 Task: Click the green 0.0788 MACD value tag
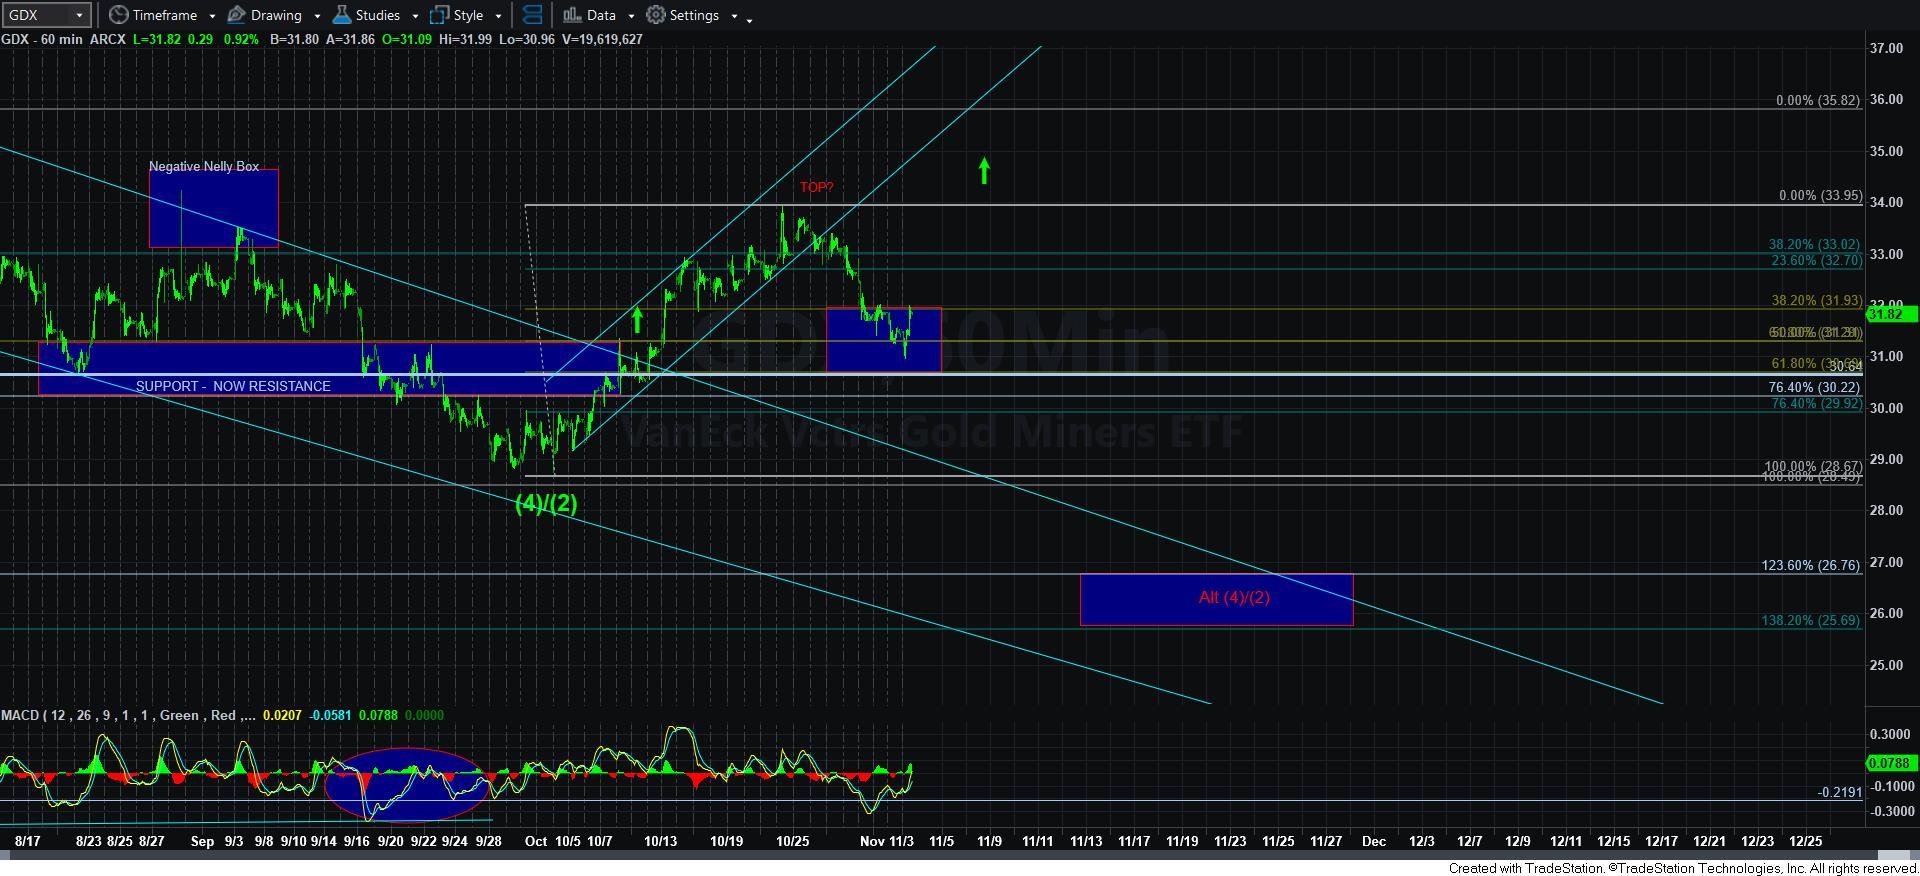(x=1890, y=763)
